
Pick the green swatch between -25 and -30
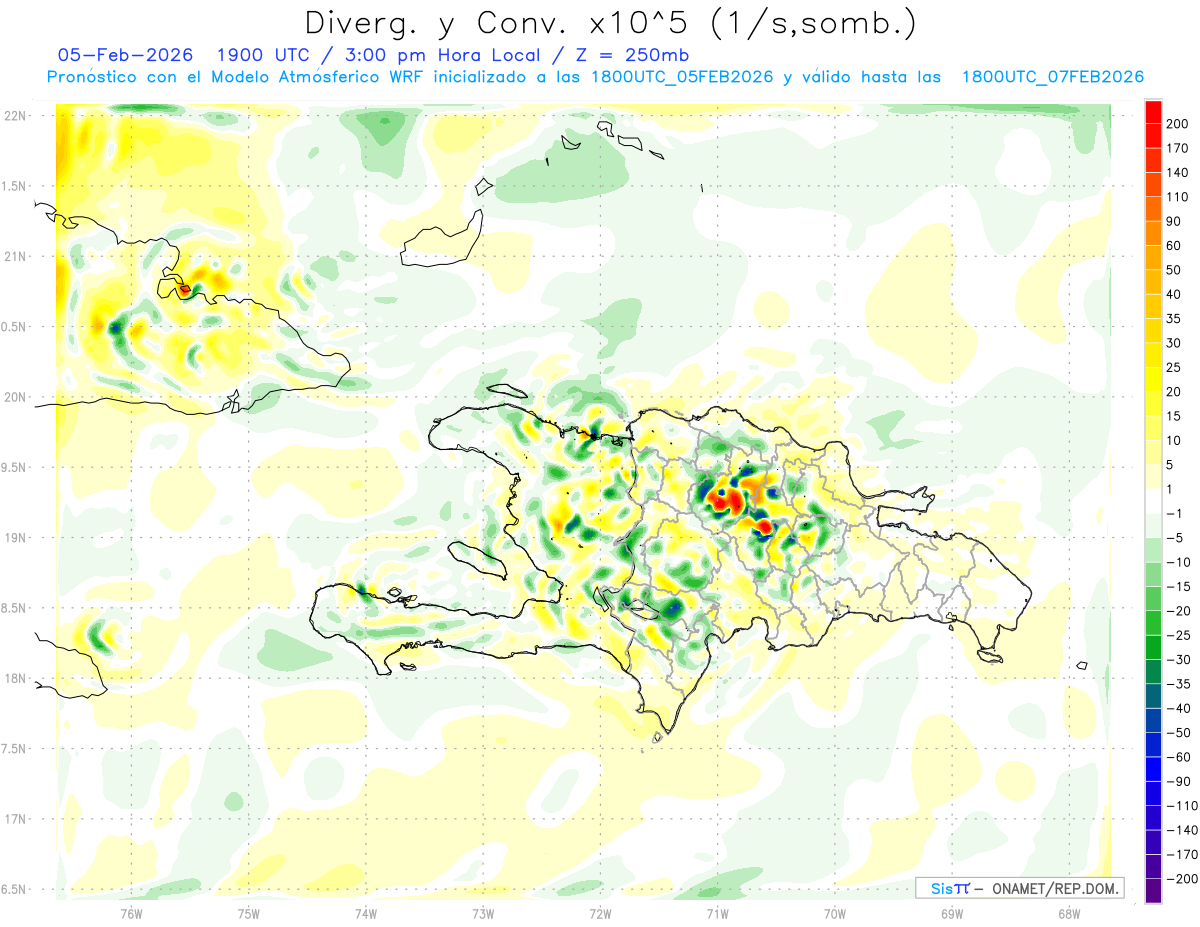tap(1153, 648)
